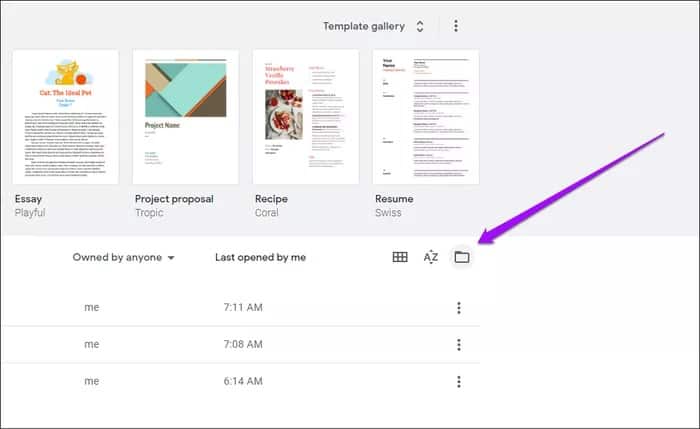The image size is (700, 429).
Task: Click the Tropic subtitle under Project proposal
Action: click(x=149, y=213)
